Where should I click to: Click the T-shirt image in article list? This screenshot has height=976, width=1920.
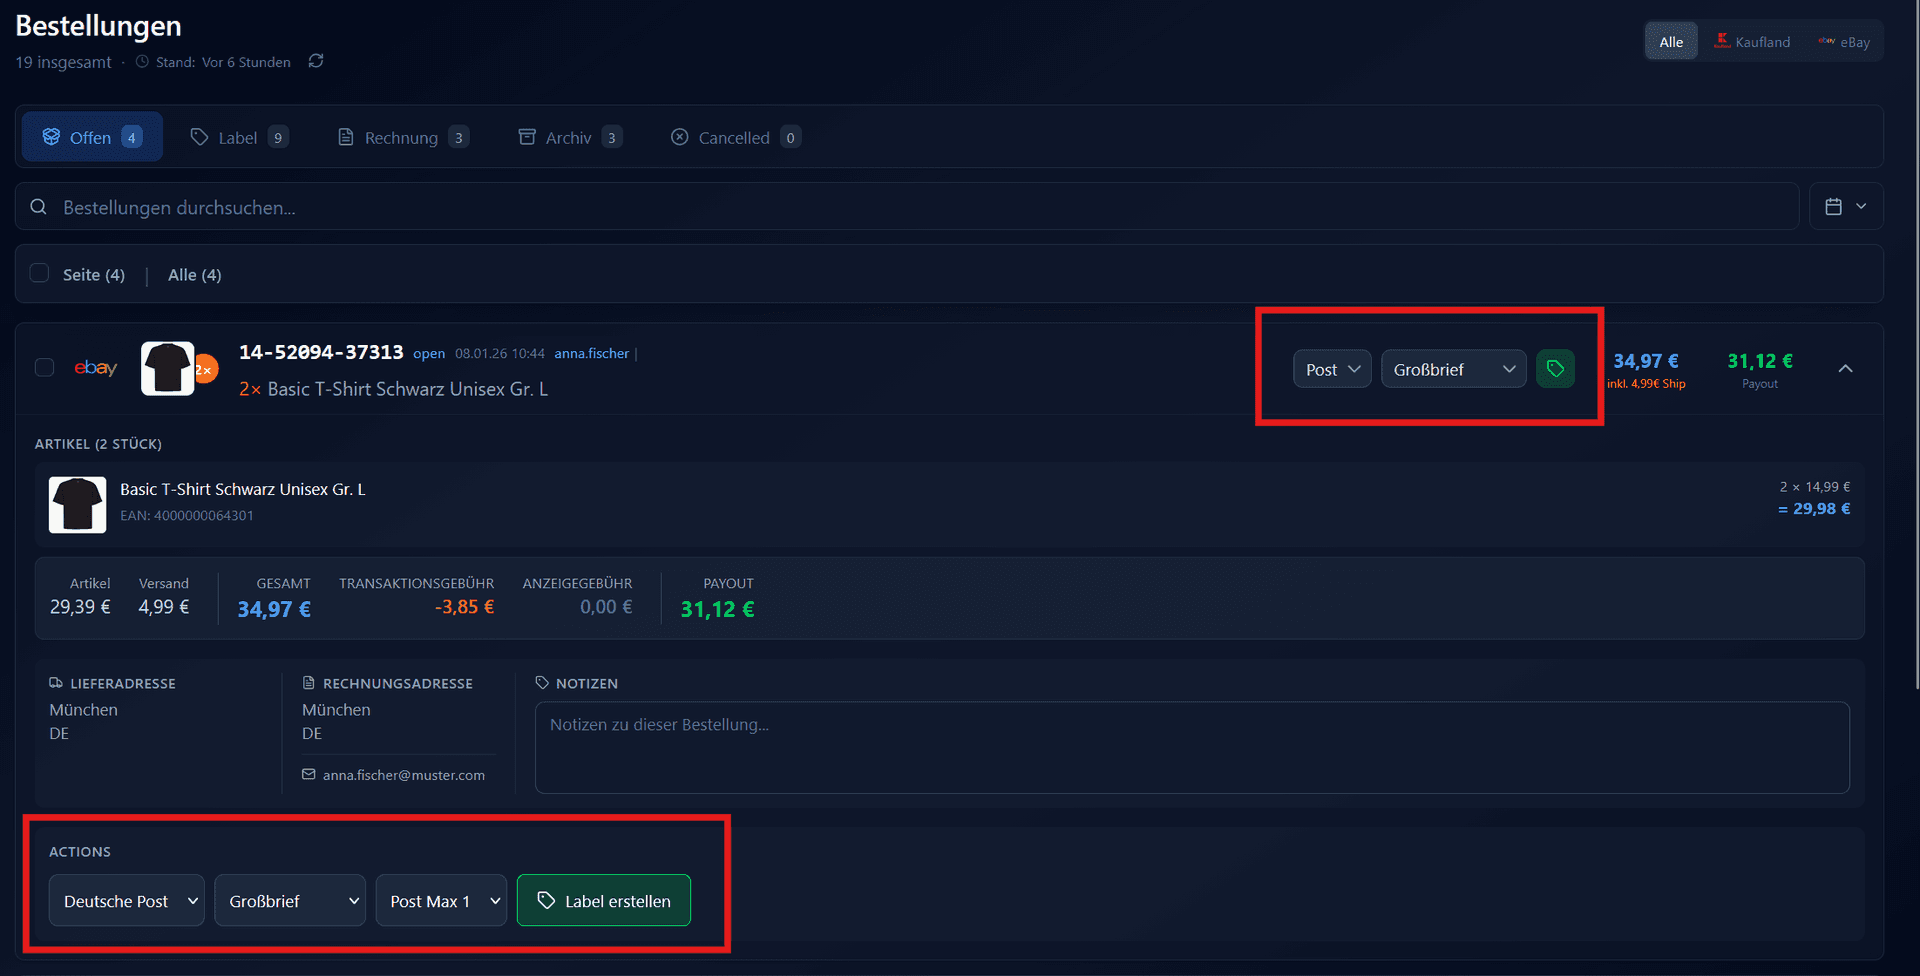click(77, 504)
